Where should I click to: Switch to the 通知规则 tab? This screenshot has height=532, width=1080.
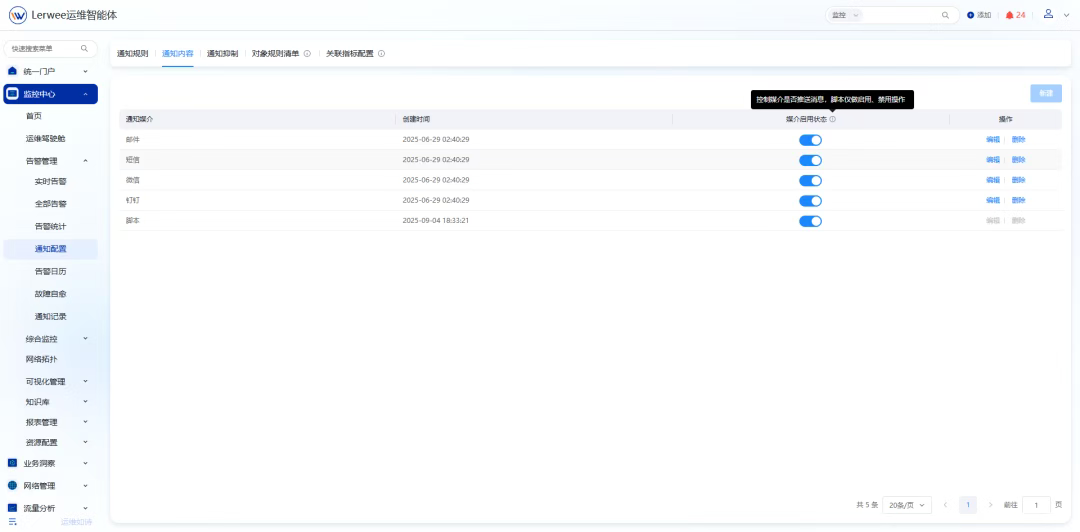[132, 54]
